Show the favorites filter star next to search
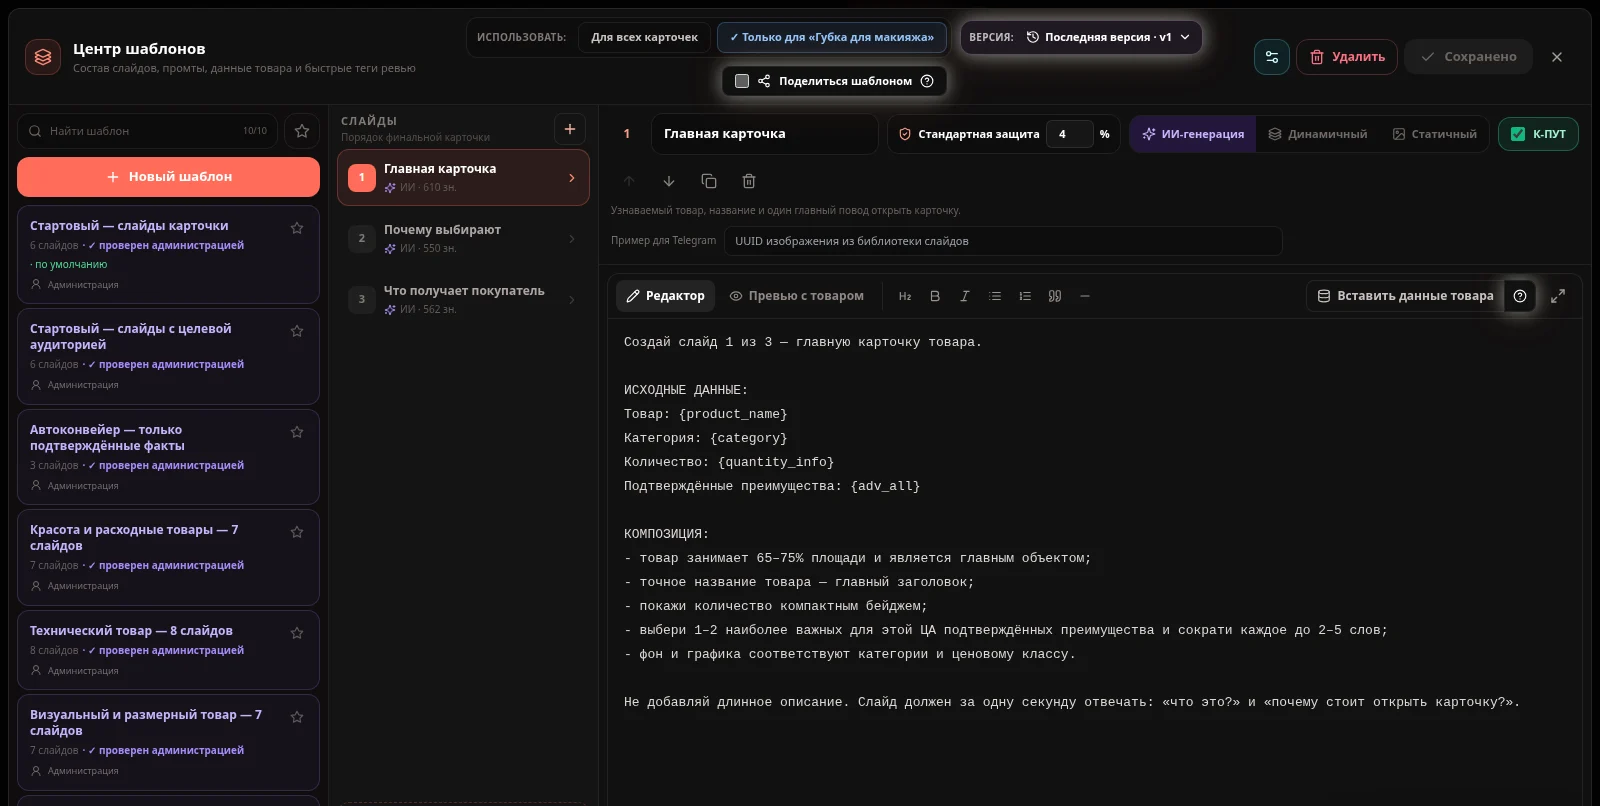The image size is (1600, 806). [x=302, y=131]
